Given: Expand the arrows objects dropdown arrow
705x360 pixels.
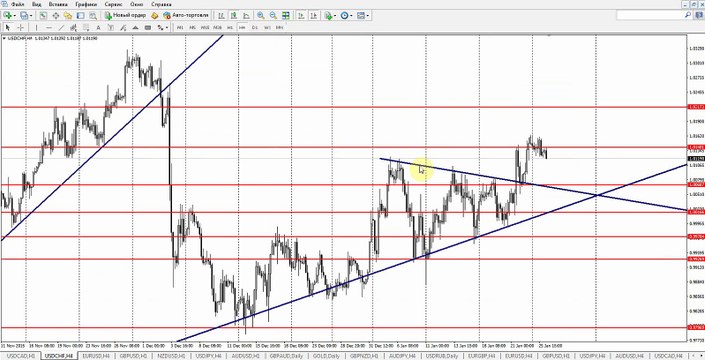Looking at the screenshot, I should coord(167,27).
